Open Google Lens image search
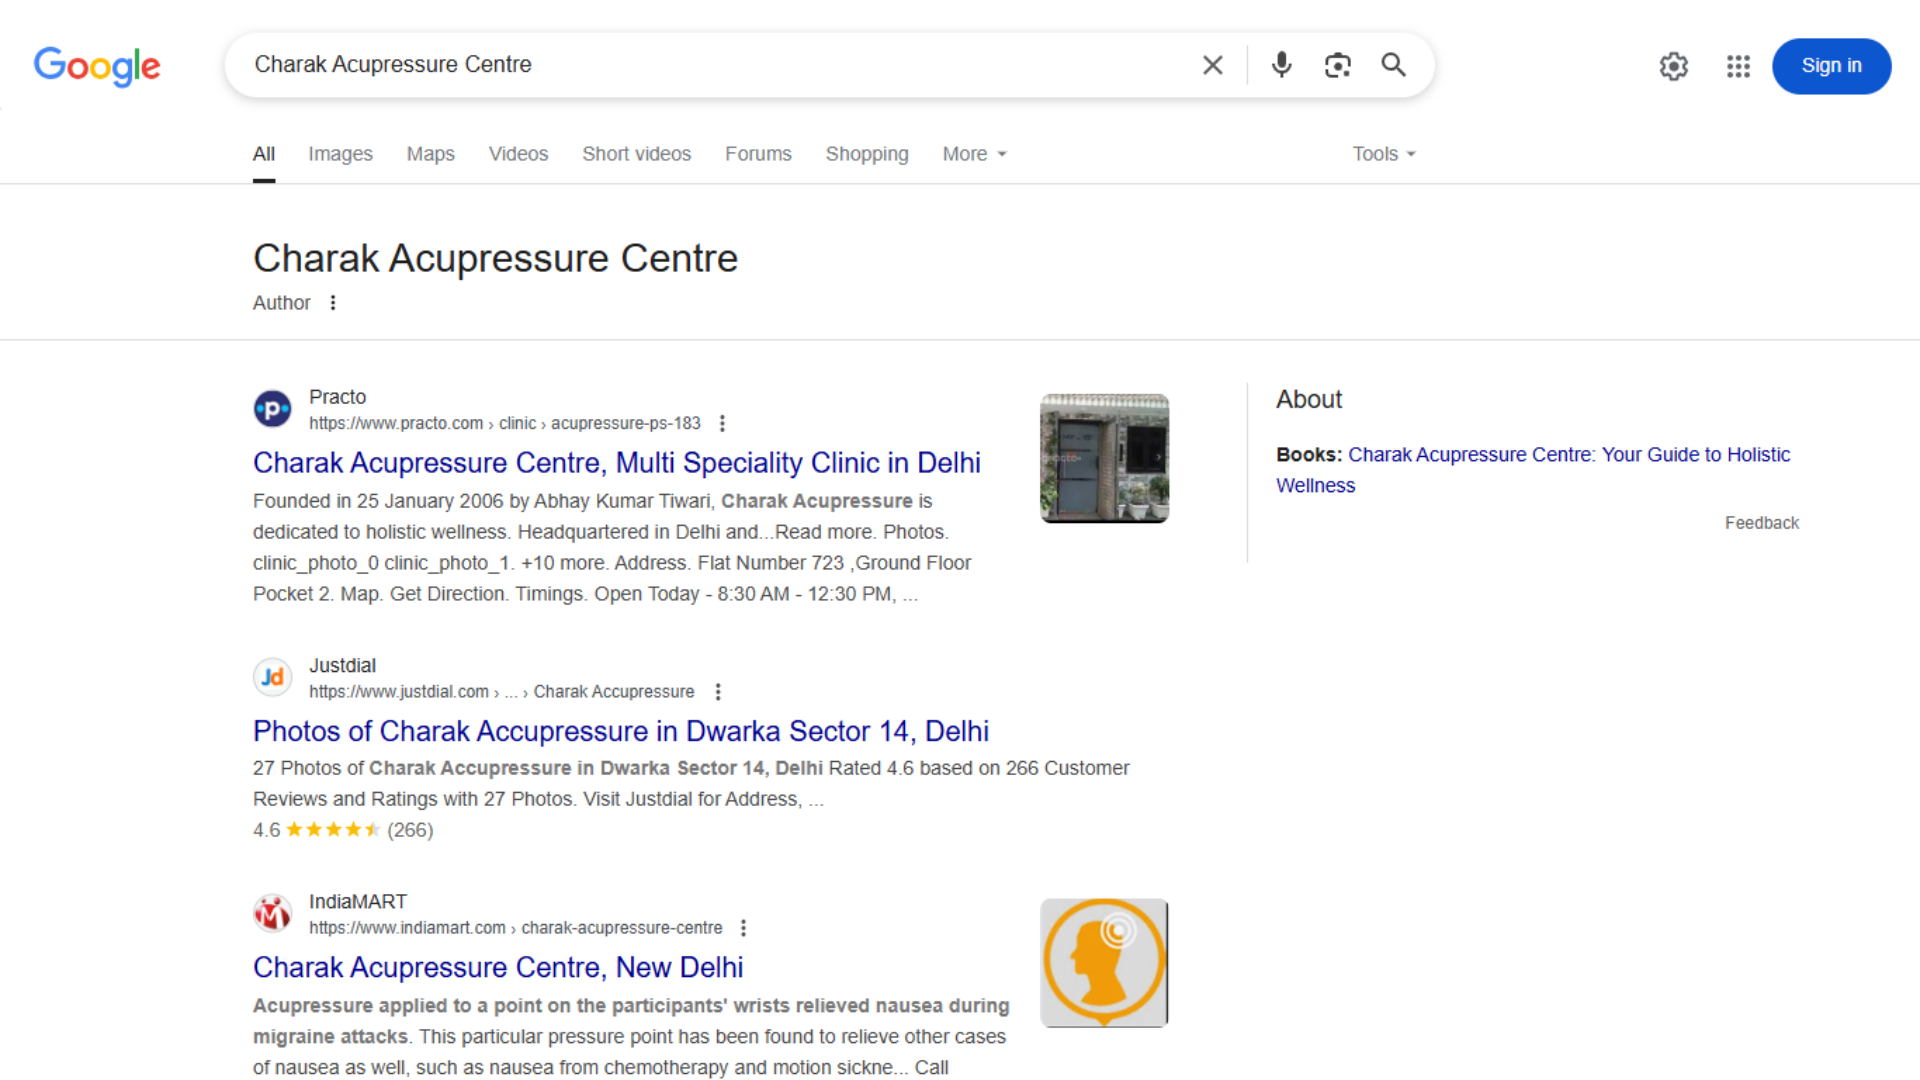This screenshot has height=1080, width=1920. tap(1337, 65)
